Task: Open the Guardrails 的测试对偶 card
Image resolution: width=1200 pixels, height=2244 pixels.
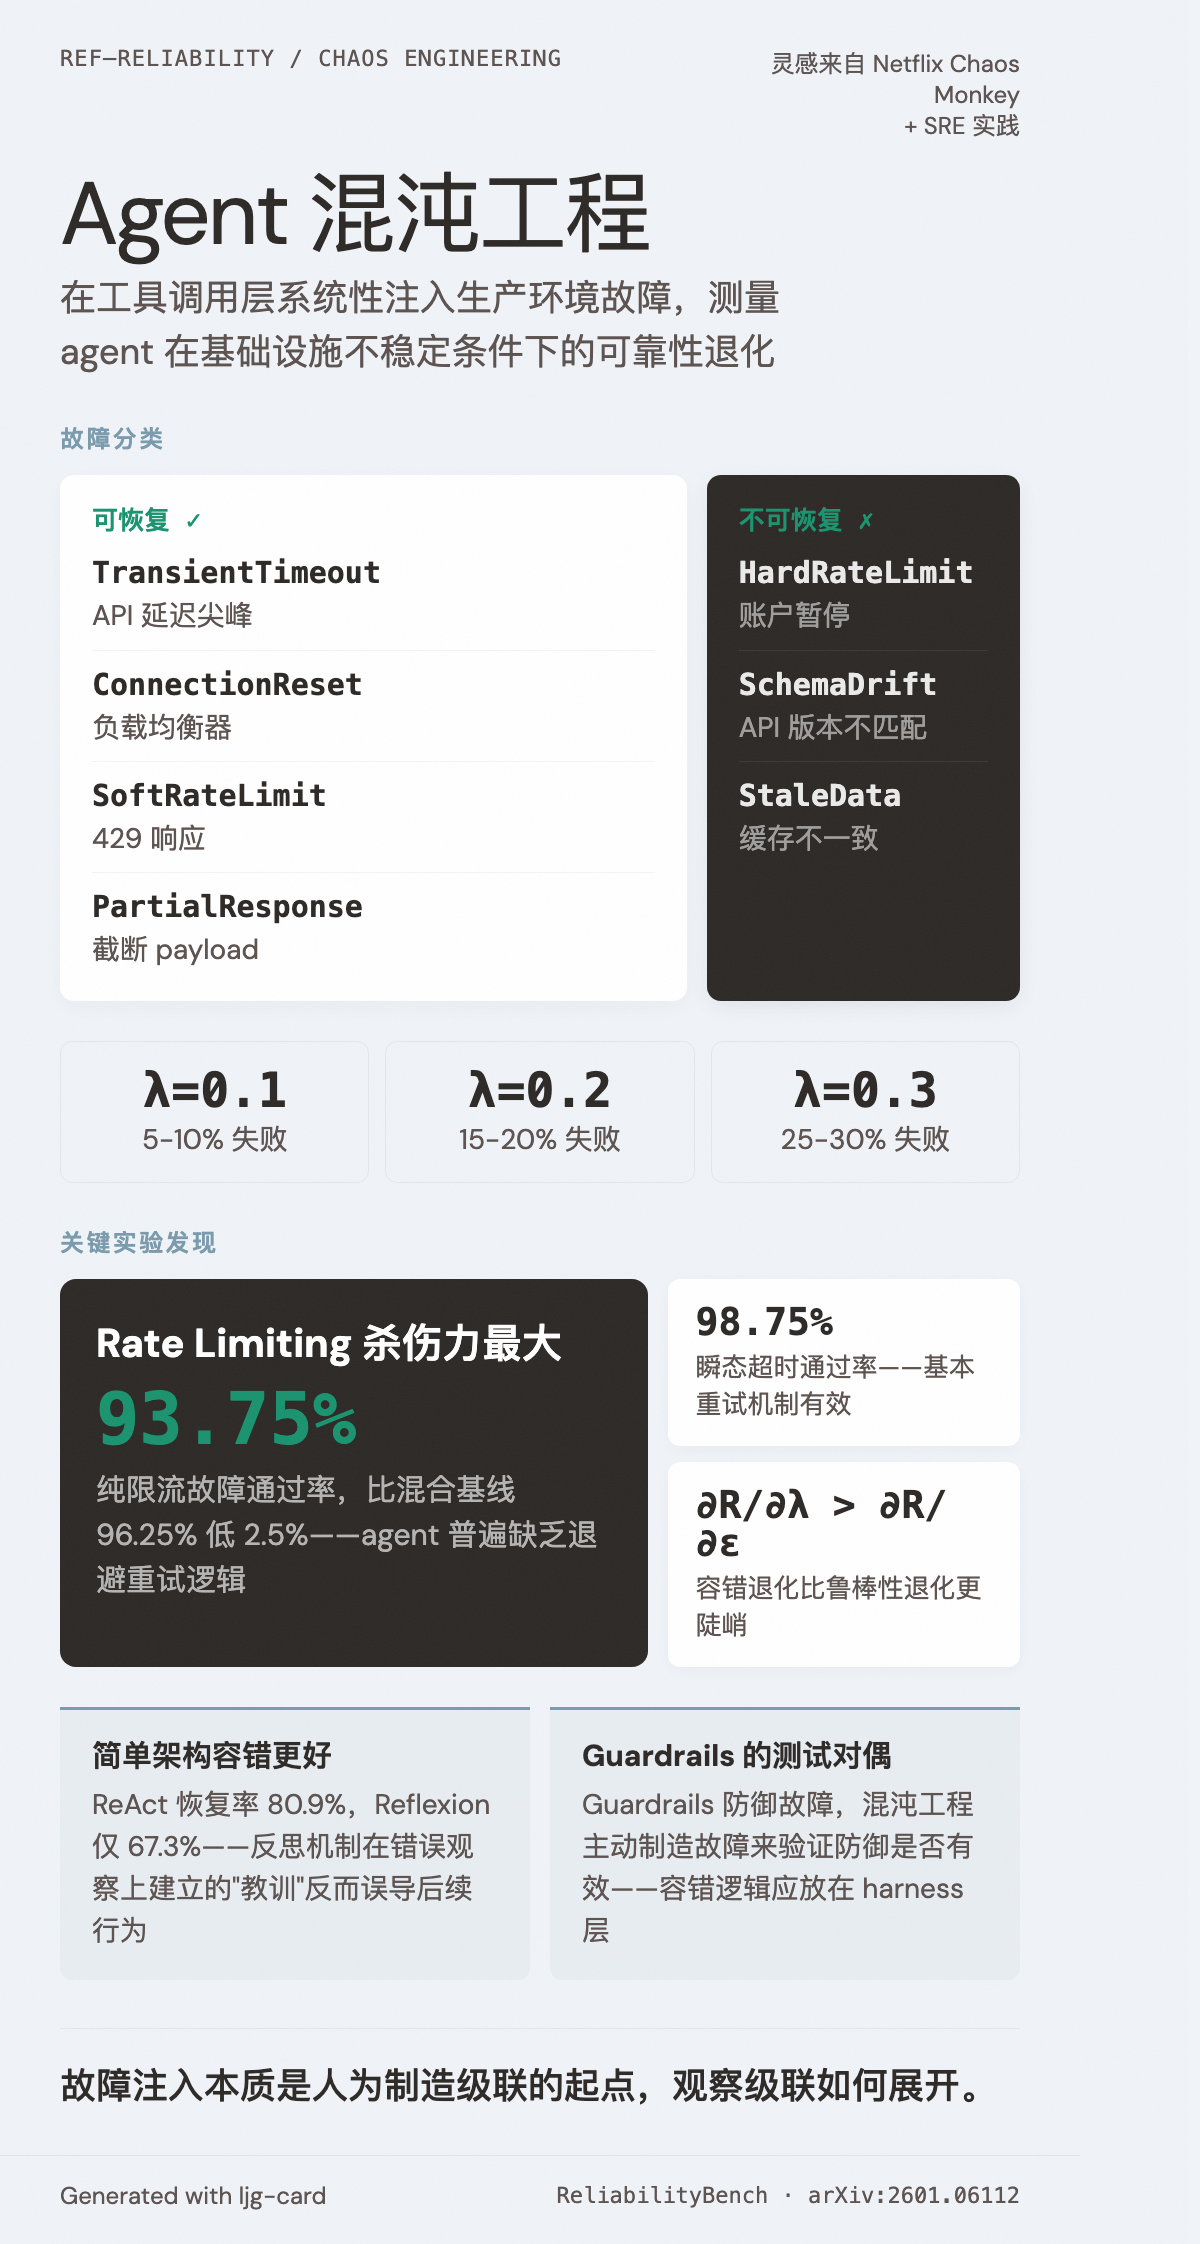Action: click(784, 1843)
